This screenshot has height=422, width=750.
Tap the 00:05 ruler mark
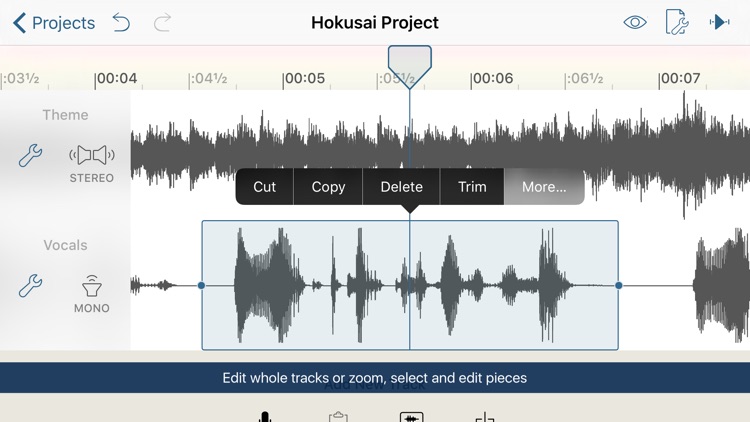coord(304,78)
